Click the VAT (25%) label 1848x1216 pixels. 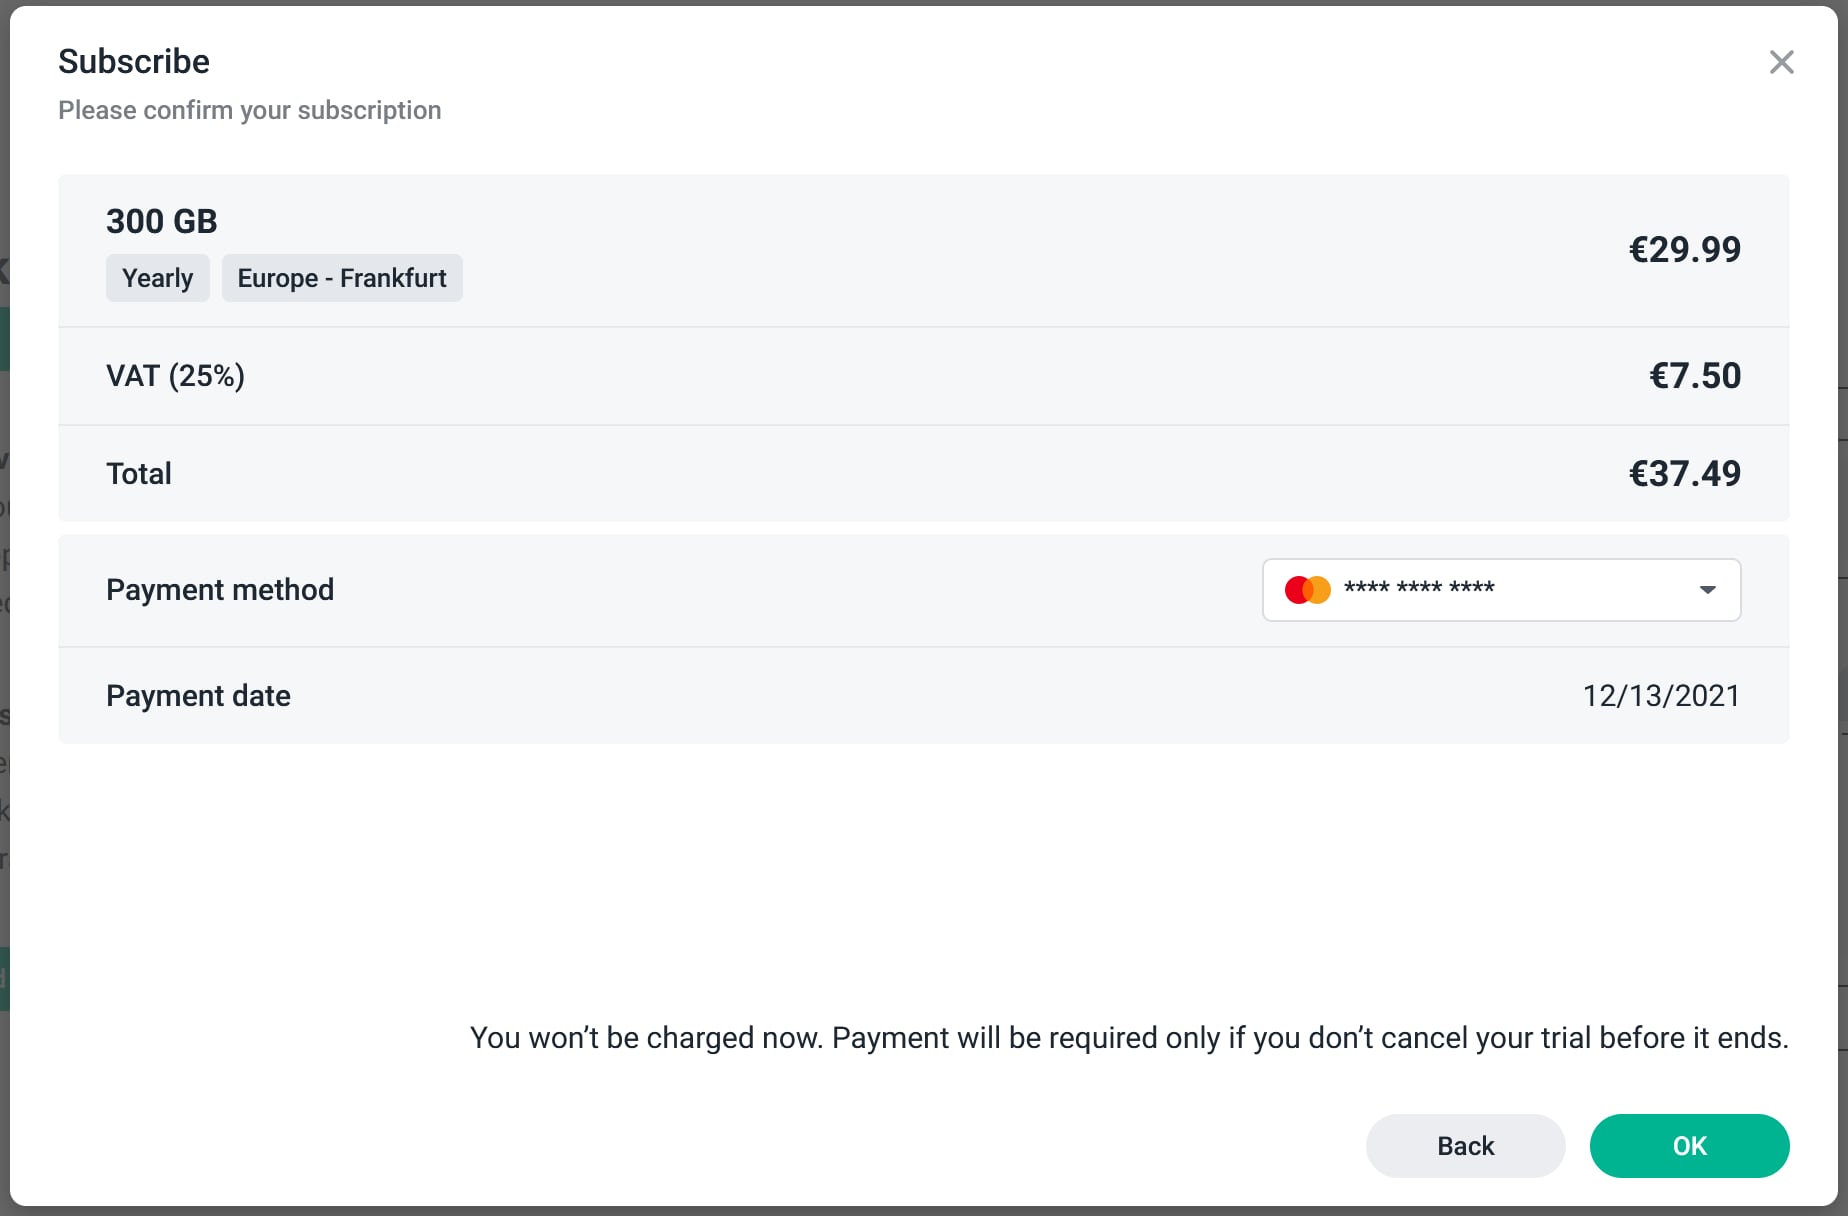tap(175, 376)
